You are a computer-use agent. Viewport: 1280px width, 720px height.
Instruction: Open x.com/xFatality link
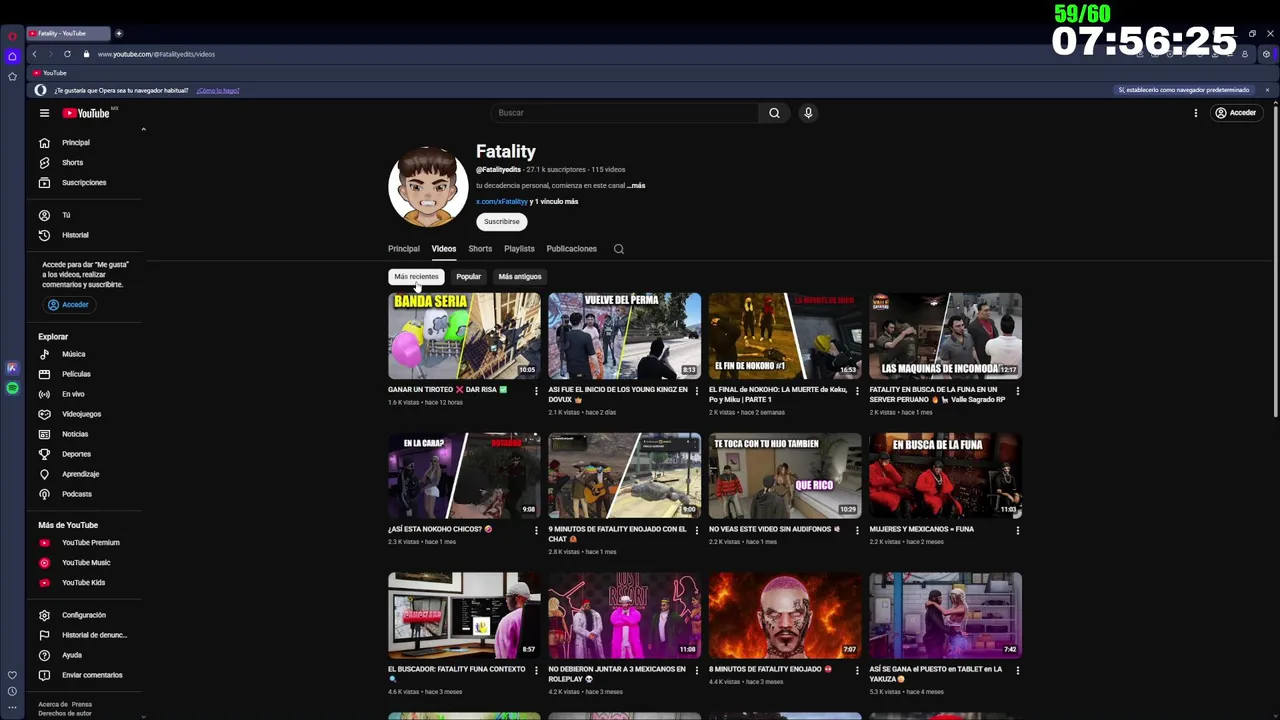501,202
